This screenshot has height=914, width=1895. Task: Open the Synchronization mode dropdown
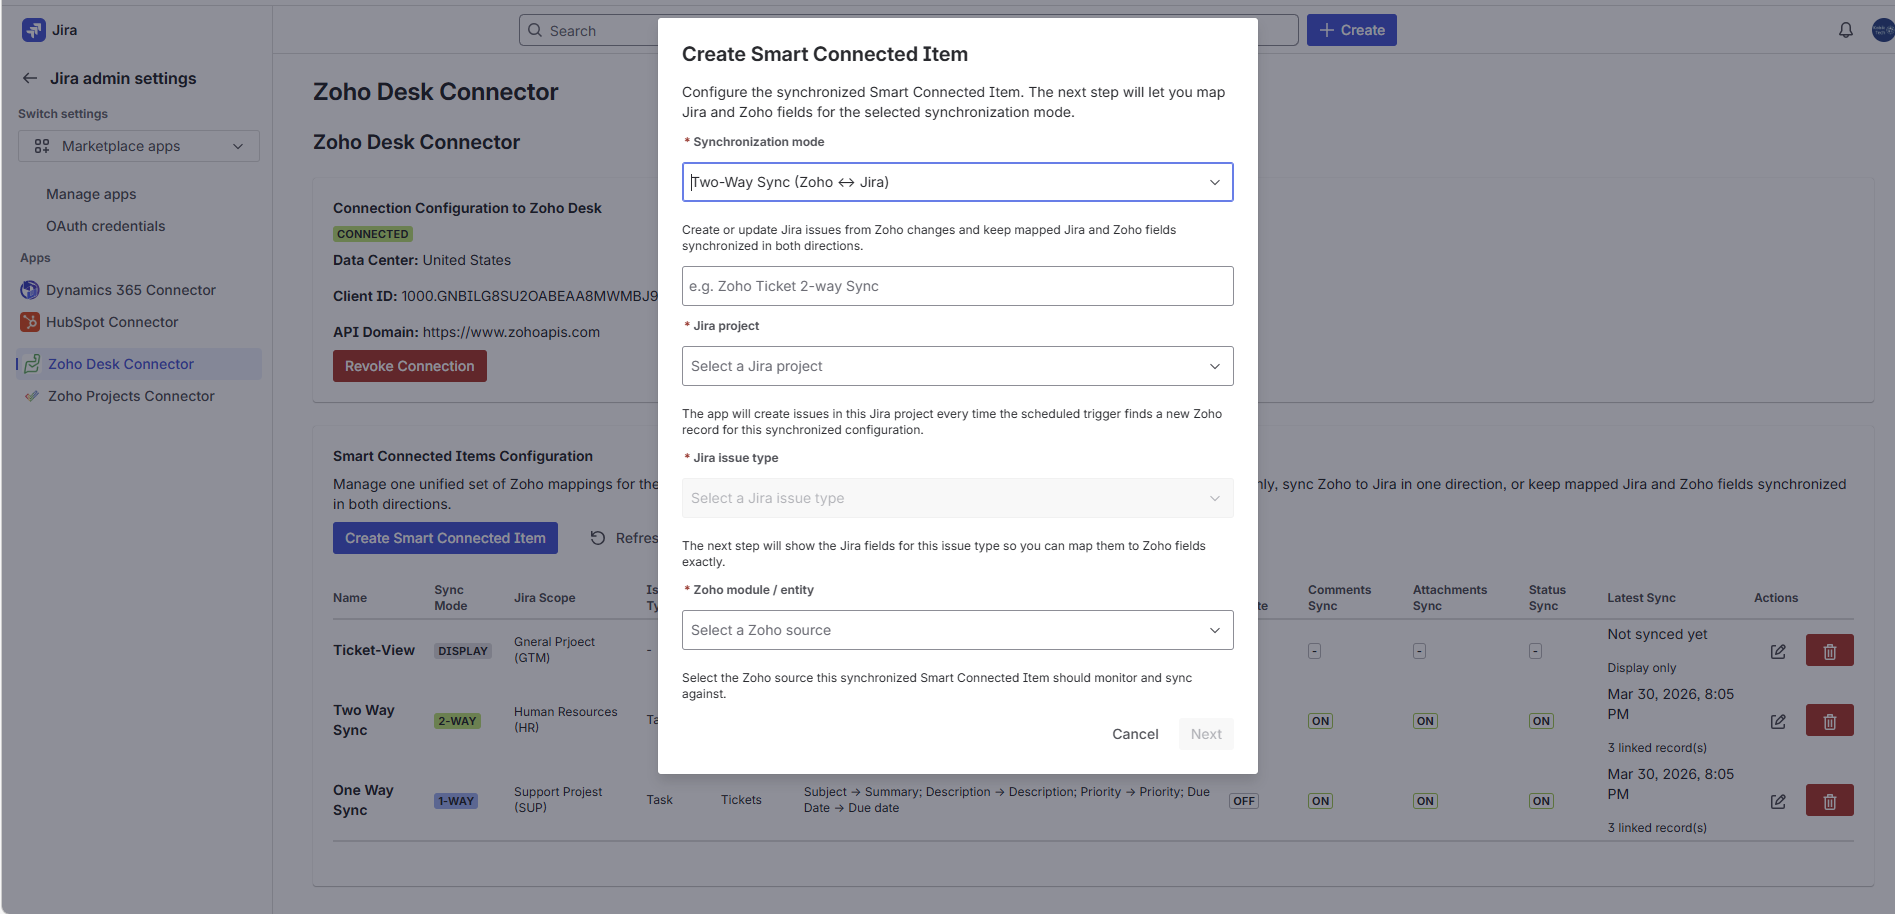click(957, 182)
